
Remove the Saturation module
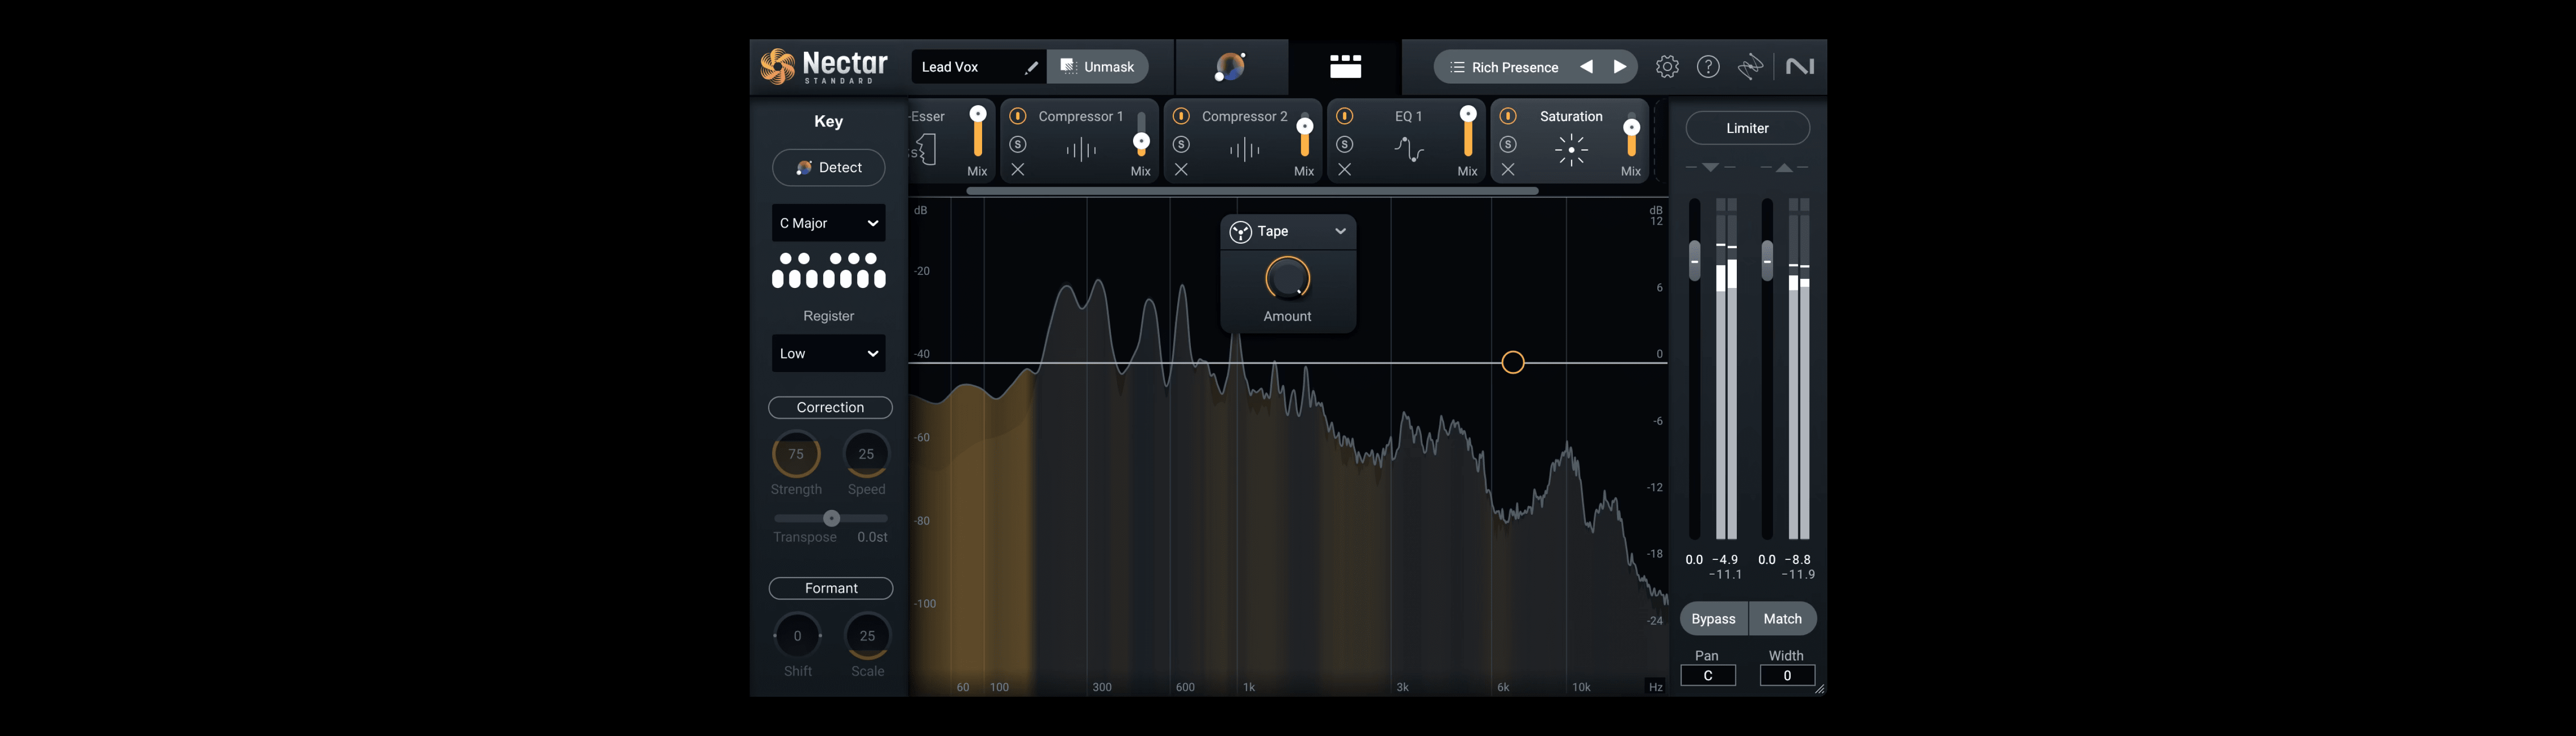(1508, 170)
